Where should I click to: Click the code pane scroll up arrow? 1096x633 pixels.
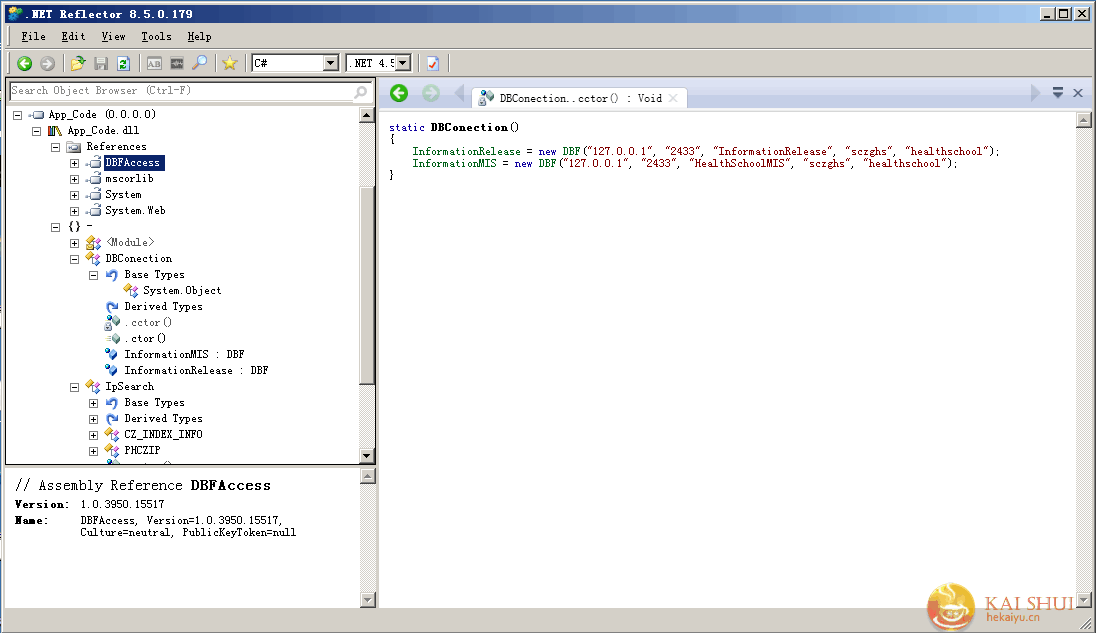tap(1083, 120)
